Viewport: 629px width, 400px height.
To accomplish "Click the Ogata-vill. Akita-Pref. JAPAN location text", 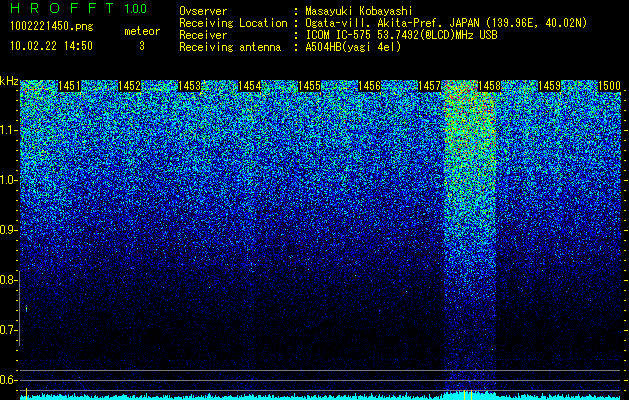I will pos(446,23).
